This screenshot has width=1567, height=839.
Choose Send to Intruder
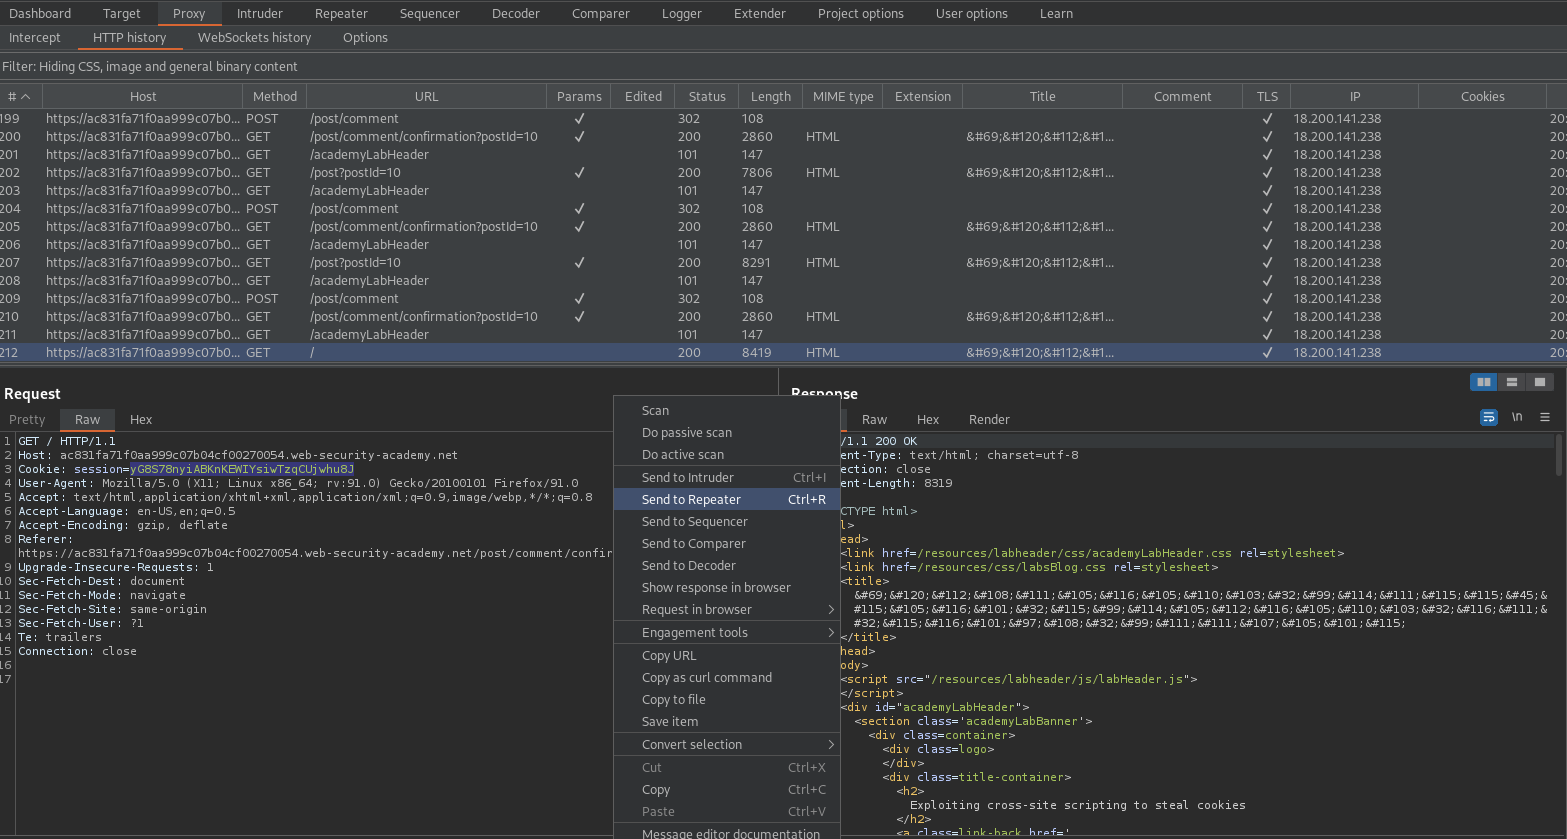pos(727,478)
